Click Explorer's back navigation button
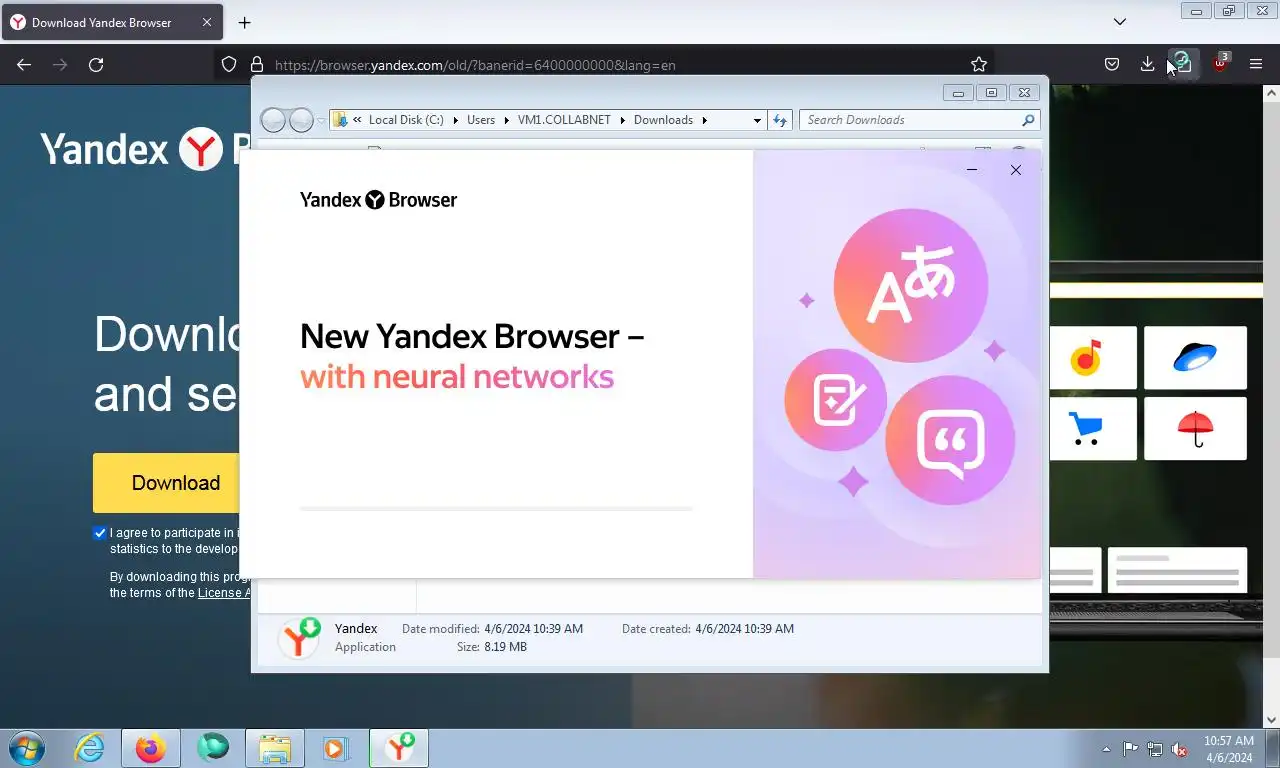Screen dimensions: 1280x768 click(x=273, y=120)
